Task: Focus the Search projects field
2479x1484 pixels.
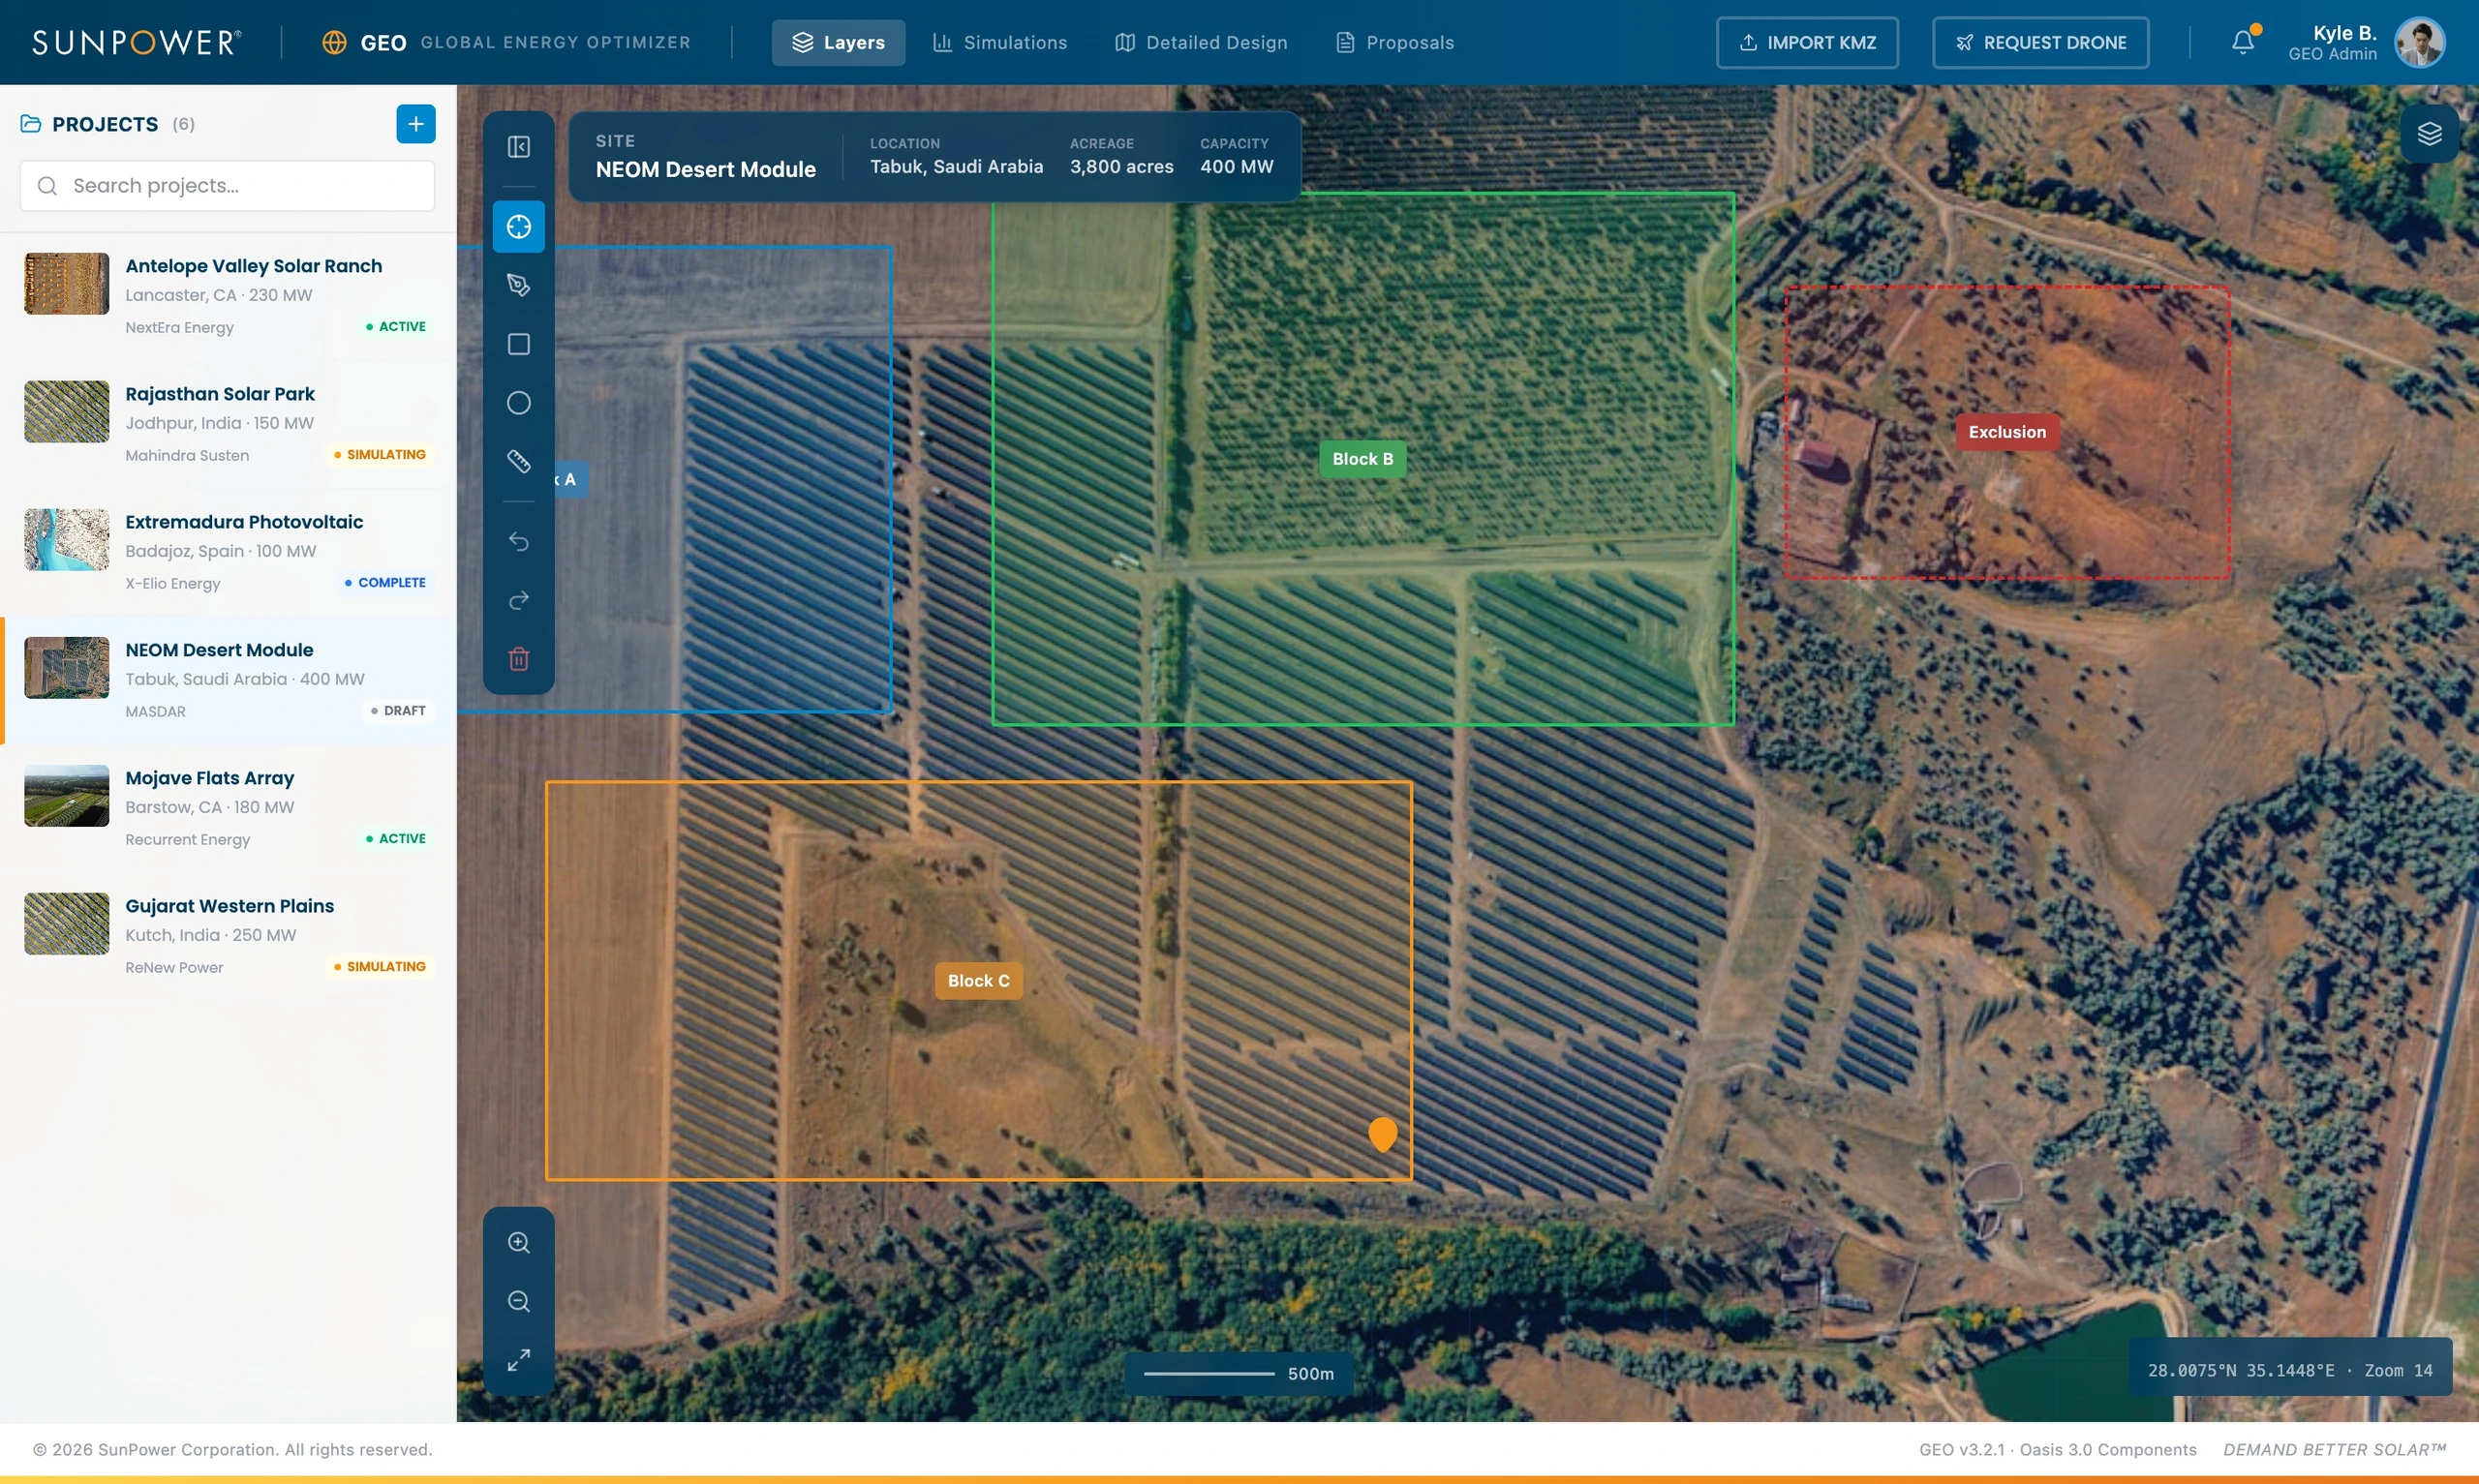Action: pos(227,186)
